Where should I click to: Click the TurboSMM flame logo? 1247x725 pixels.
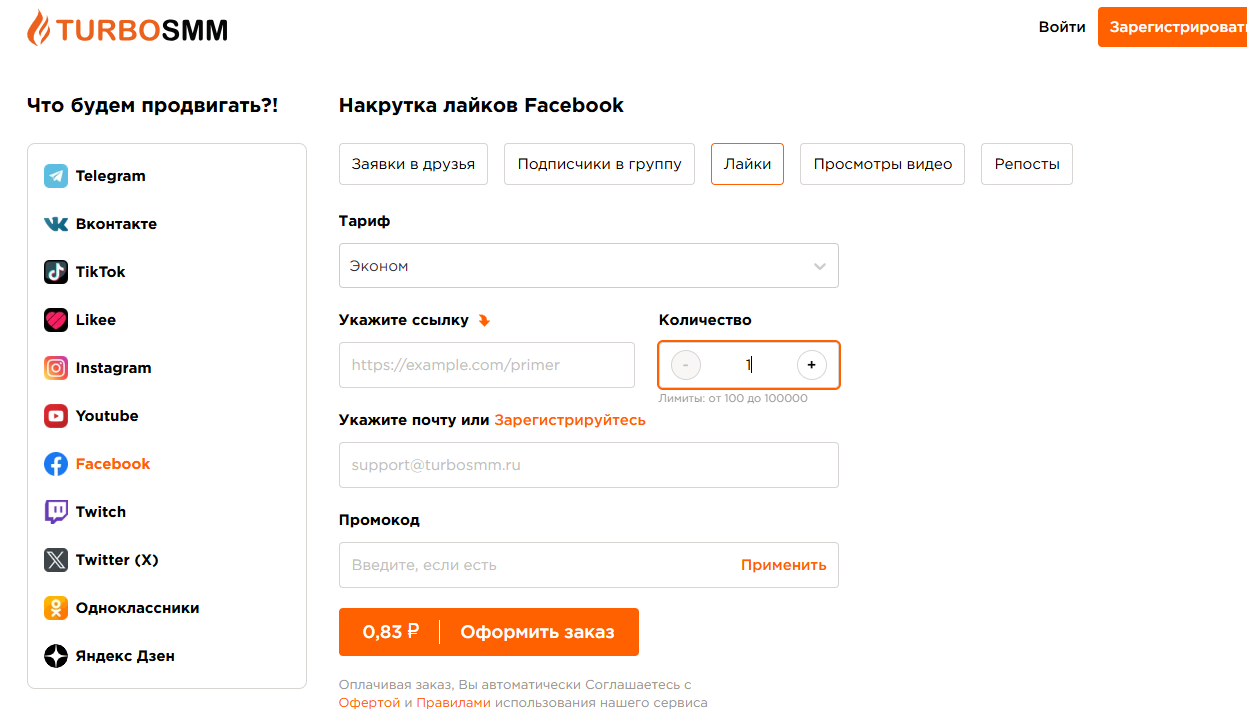(38, 29)
